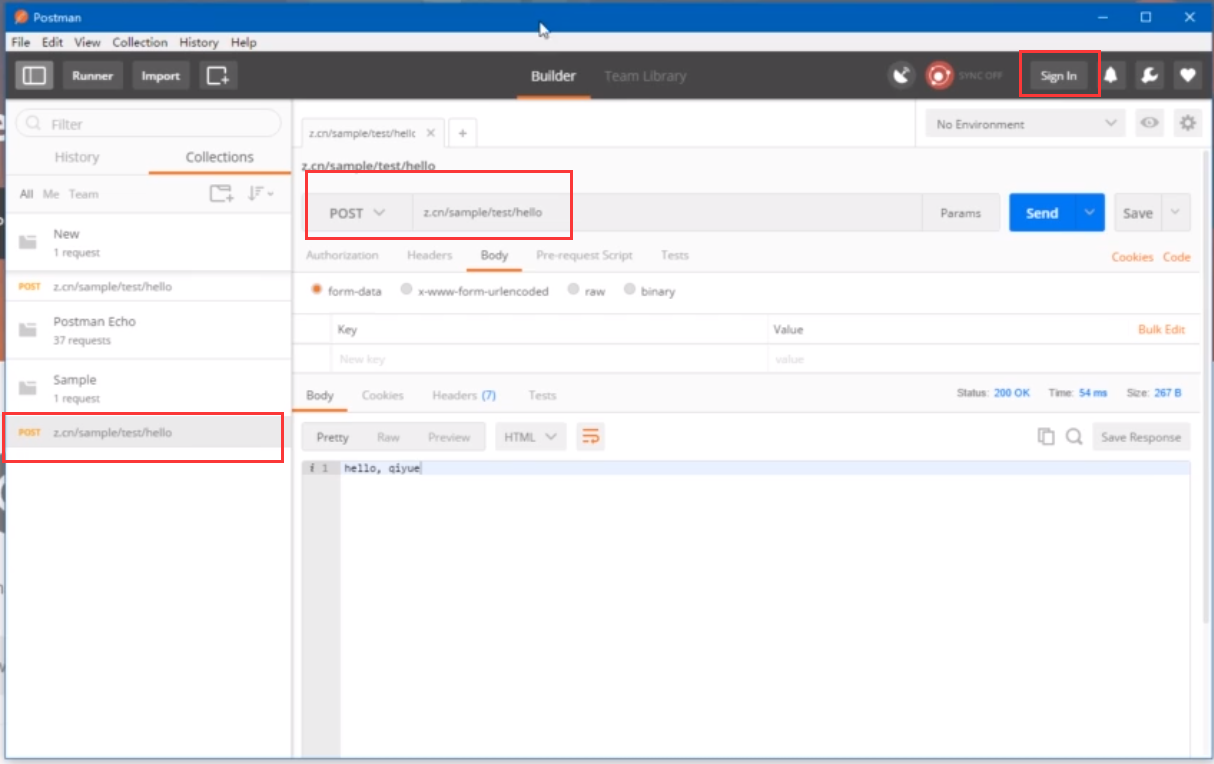Click the Import button
1214x764 pixels.
click(161, 75)
